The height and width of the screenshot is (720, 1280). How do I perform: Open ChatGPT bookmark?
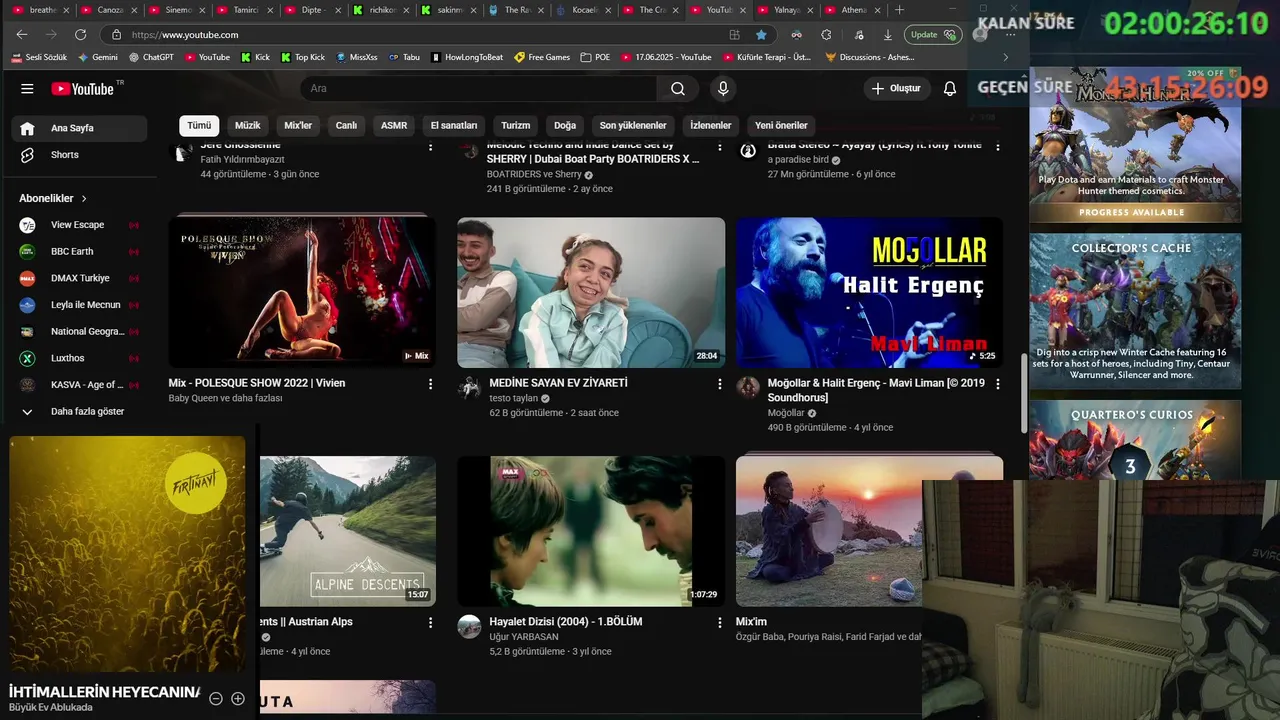click(151, 57)
